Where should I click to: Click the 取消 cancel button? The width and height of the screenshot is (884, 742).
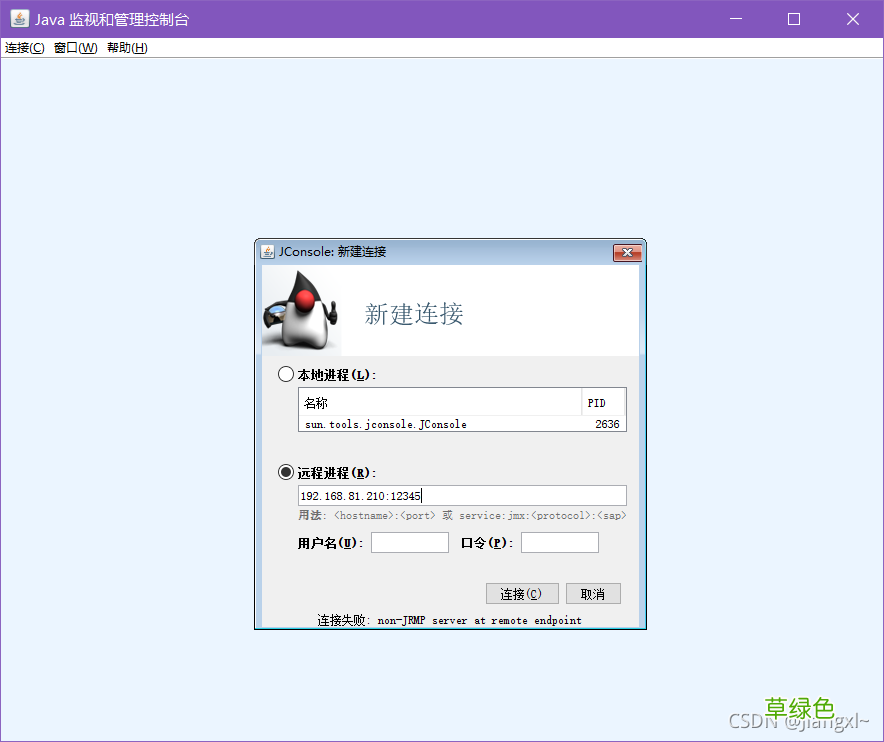coord(593,593)
